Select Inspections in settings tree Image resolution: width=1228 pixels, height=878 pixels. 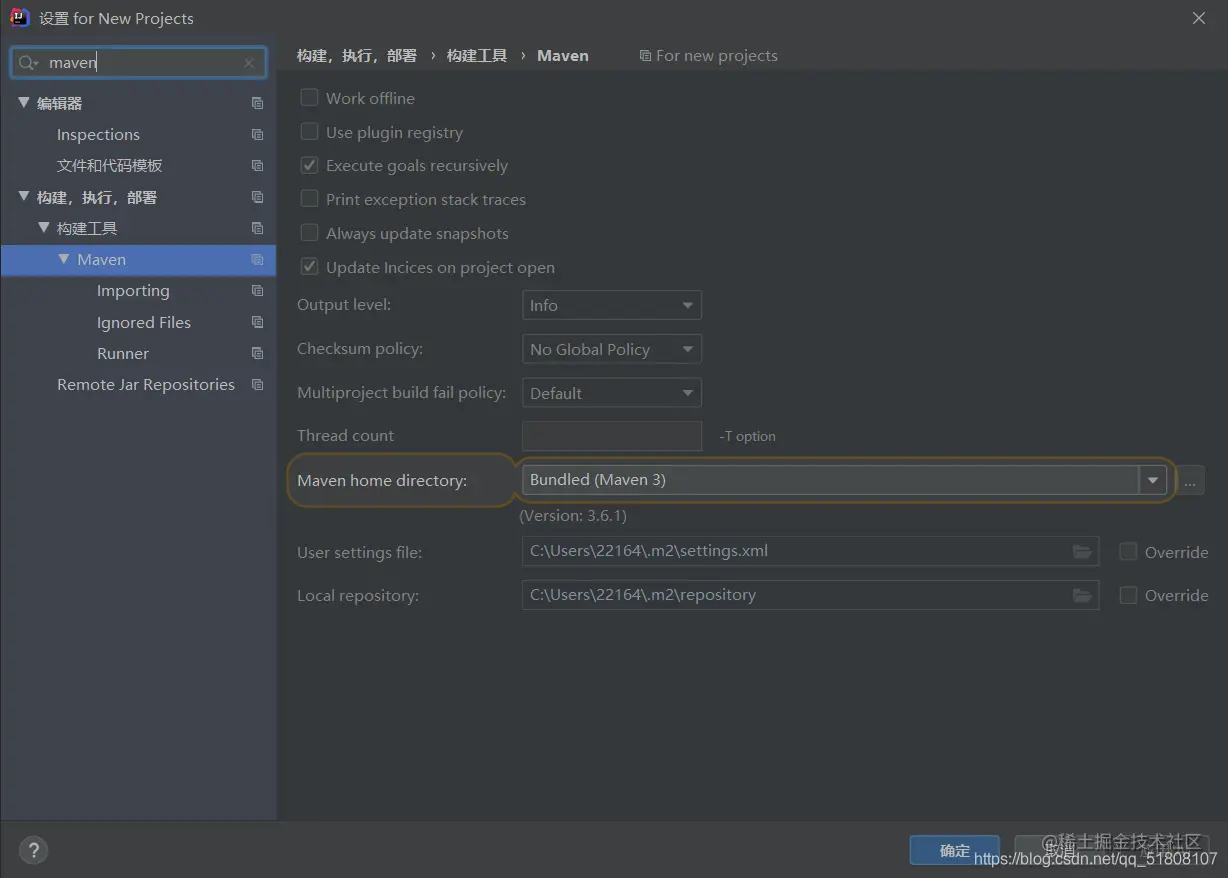(98, 134)
